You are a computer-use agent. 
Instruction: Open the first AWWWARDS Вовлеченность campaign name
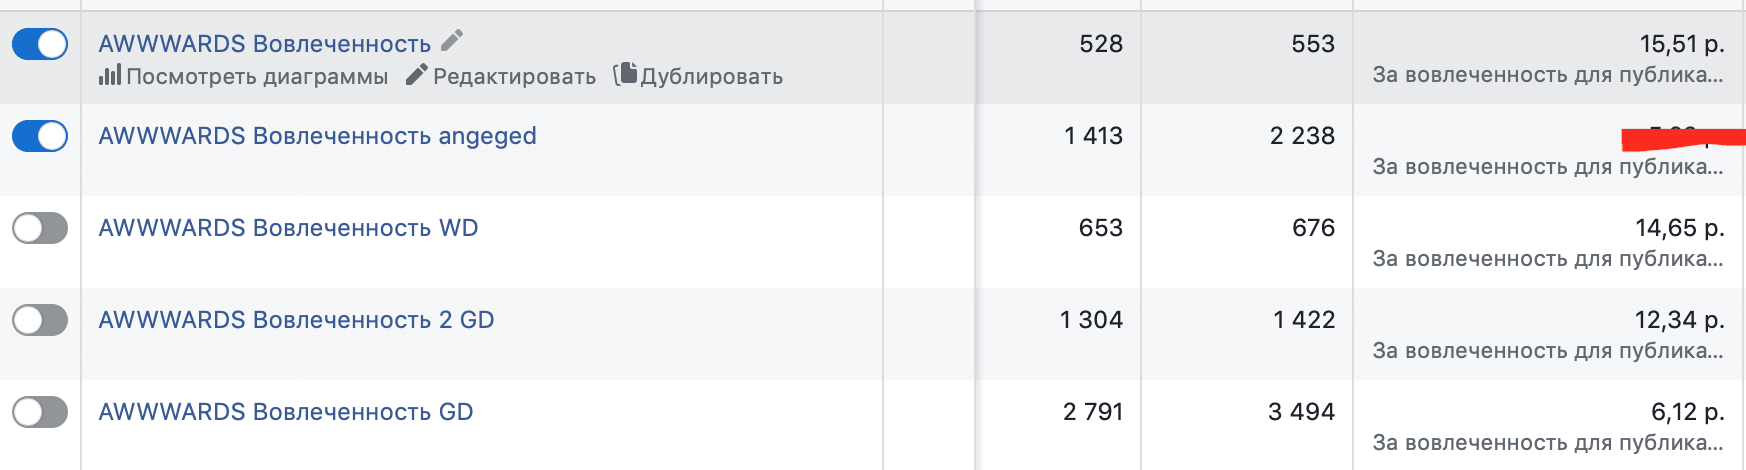coord(265,44)
